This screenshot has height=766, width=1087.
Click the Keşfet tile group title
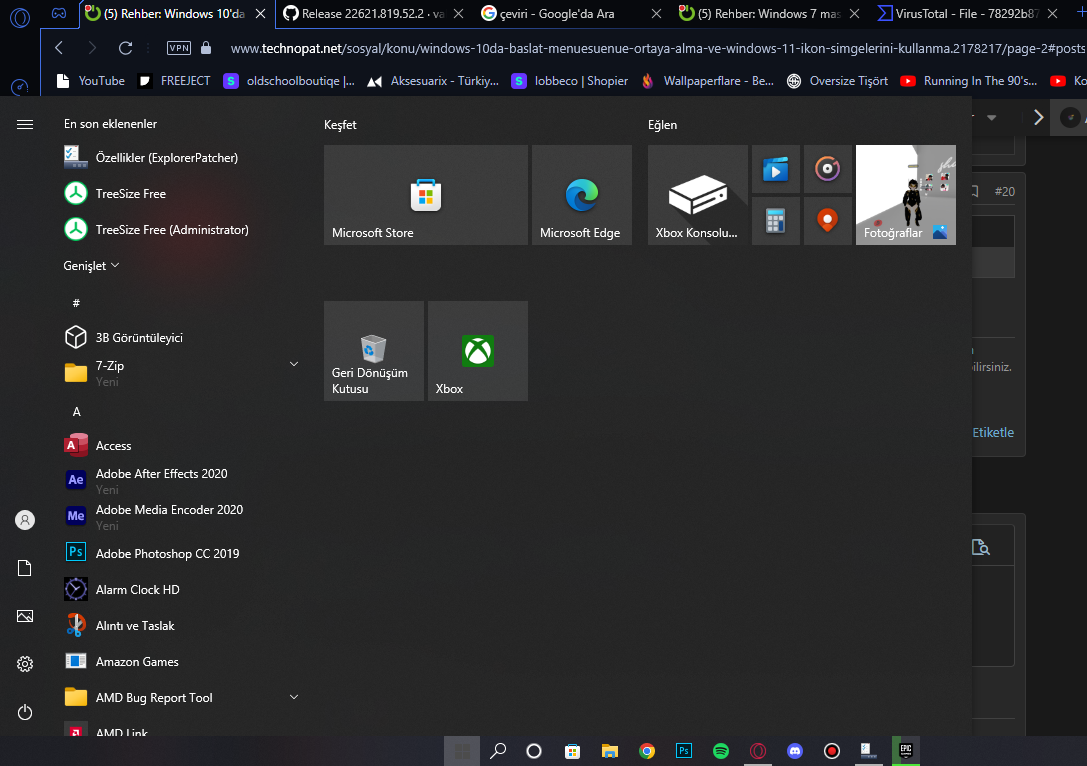pos(340,125)
